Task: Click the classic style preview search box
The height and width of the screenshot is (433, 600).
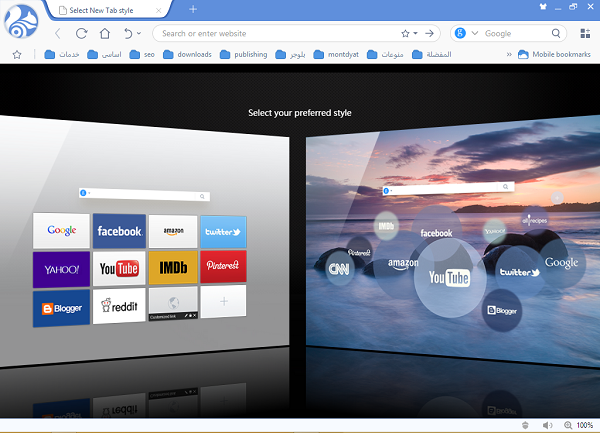Action: click(144, 194)
